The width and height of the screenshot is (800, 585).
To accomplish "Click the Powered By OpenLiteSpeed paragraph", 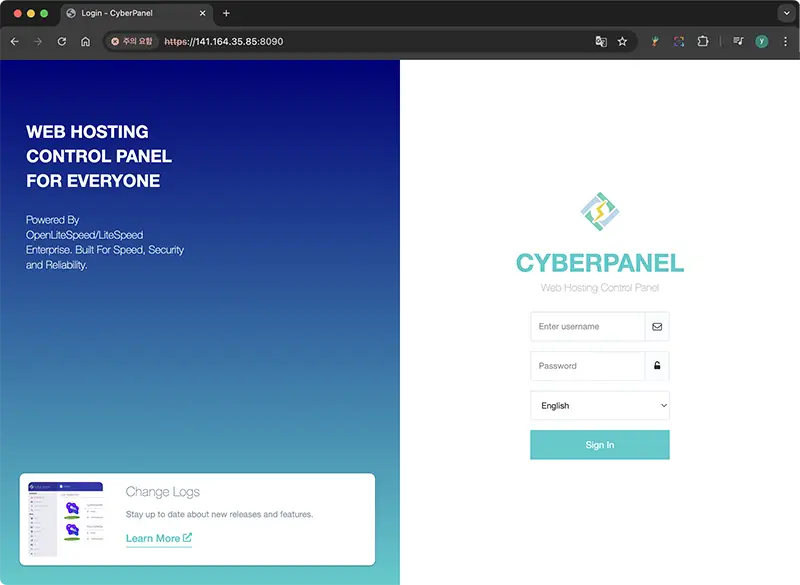I will 105,242.
